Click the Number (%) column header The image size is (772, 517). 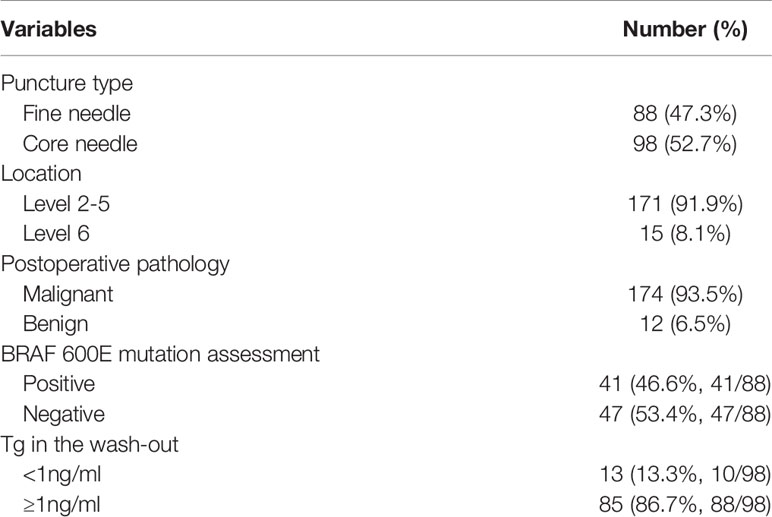pyautogui.click(x=685, y=30)
